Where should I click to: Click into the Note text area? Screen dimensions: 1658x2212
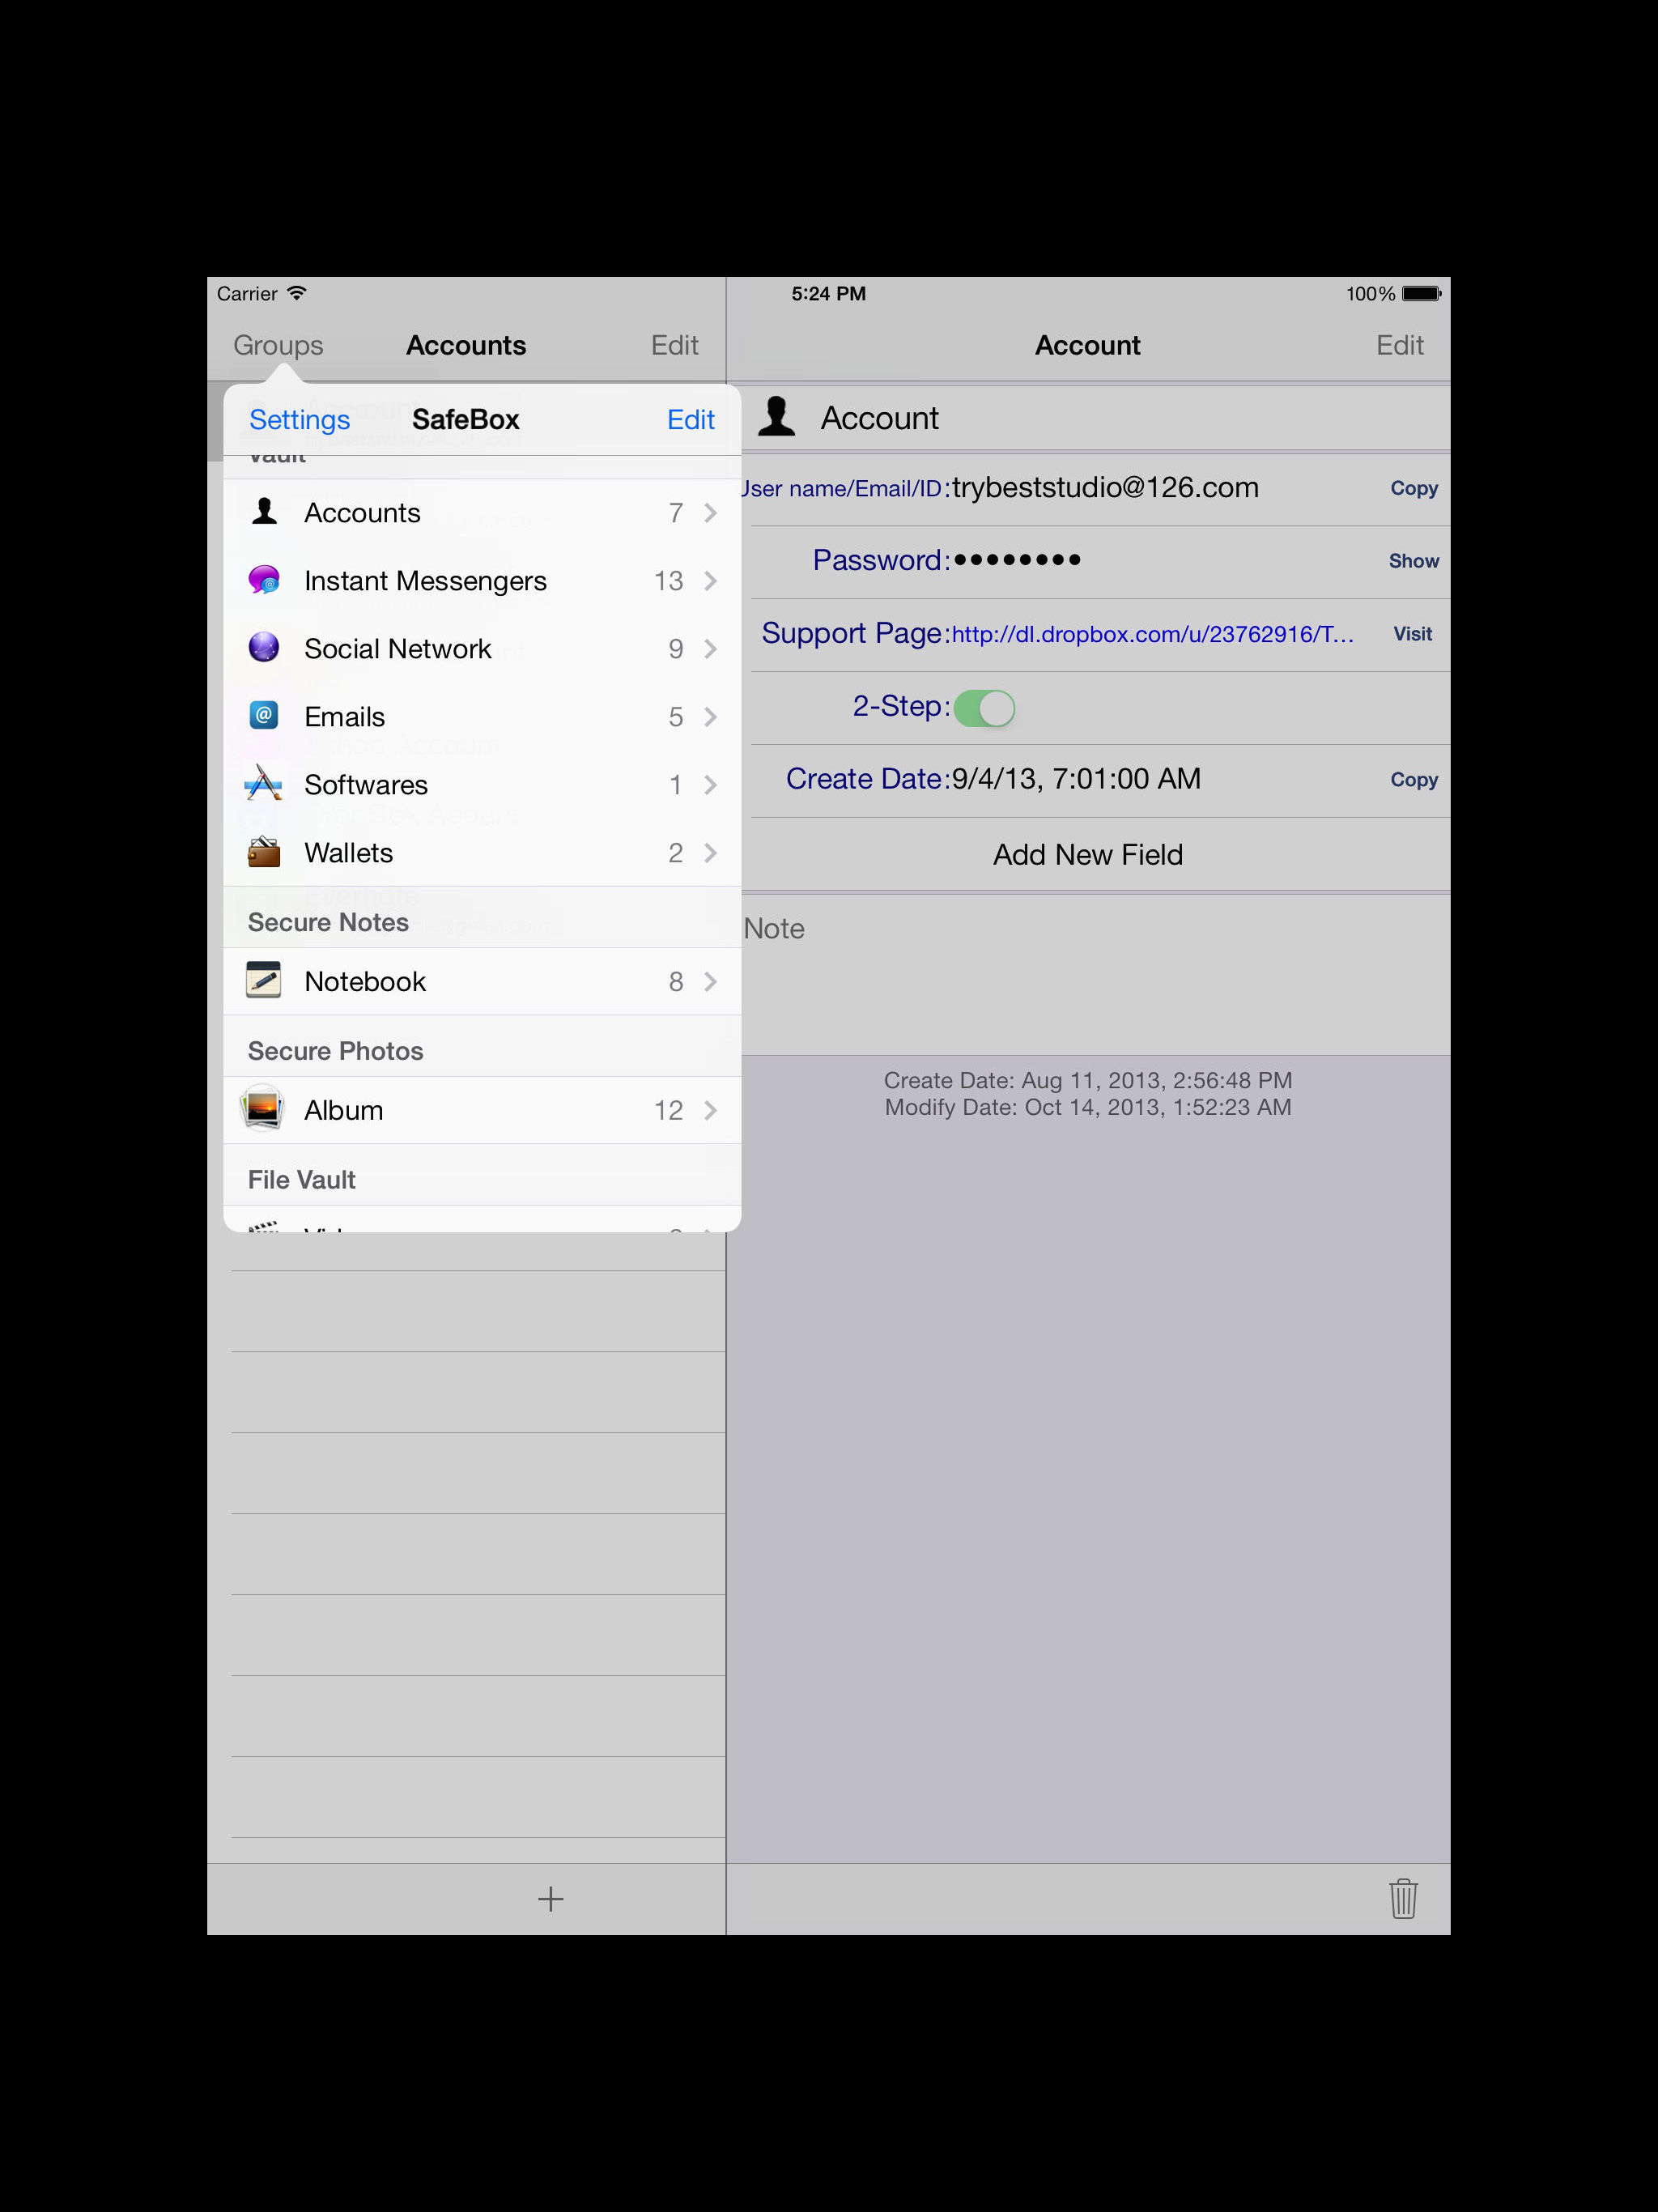click(1090, 975)
